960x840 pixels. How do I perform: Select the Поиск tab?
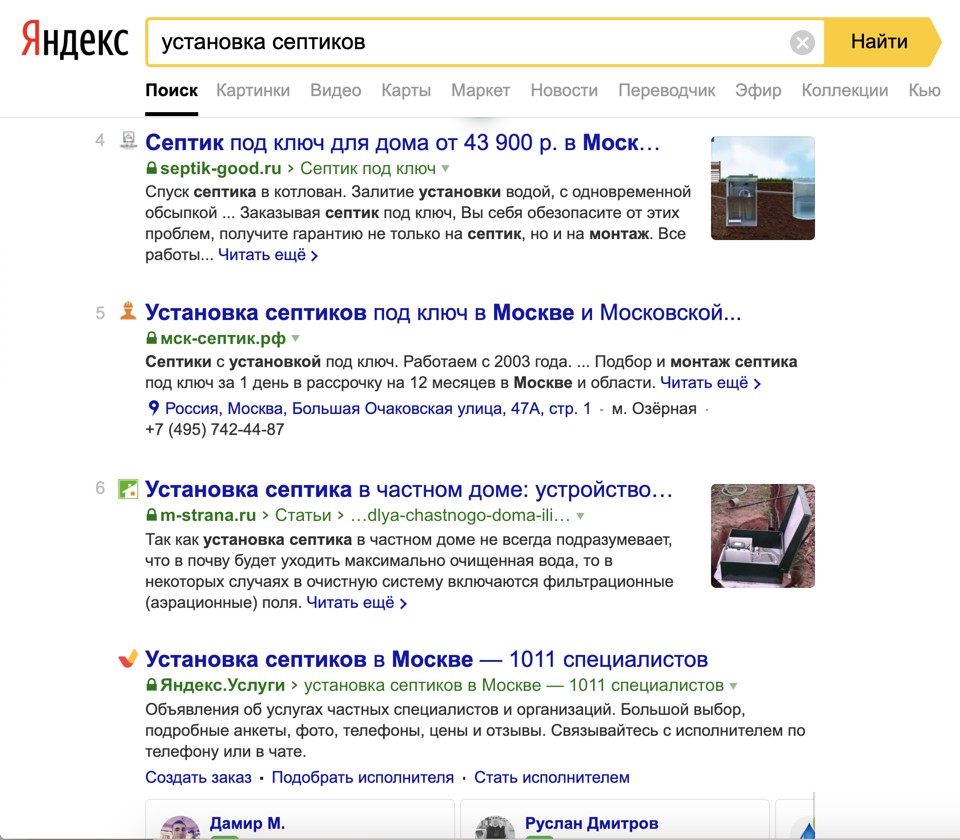coord(171,91)
